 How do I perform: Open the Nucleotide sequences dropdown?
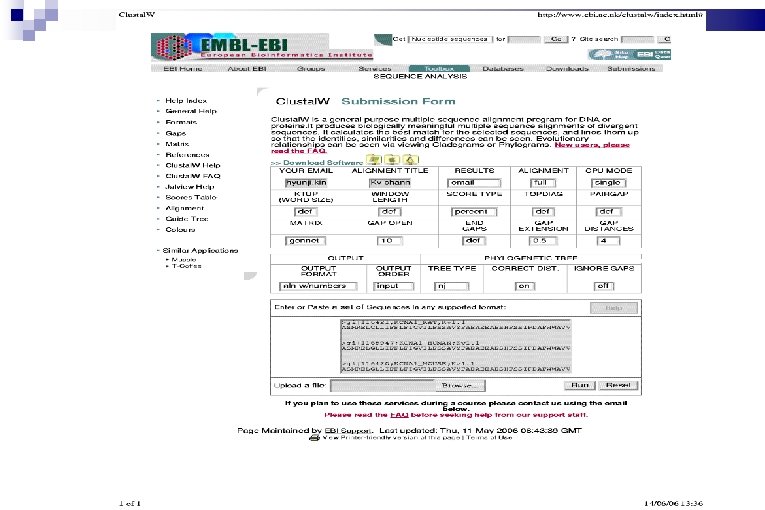tap(449, 39)
